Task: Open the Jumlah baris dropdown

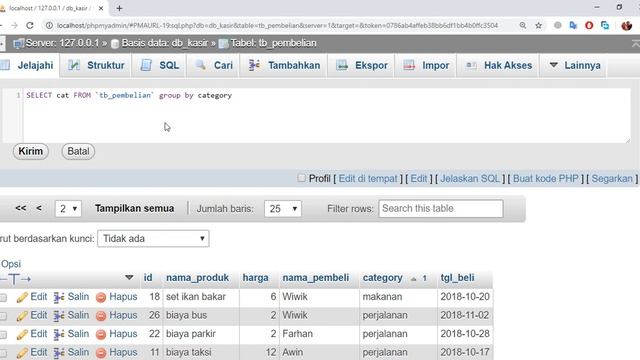Action: tap(282, 209)
